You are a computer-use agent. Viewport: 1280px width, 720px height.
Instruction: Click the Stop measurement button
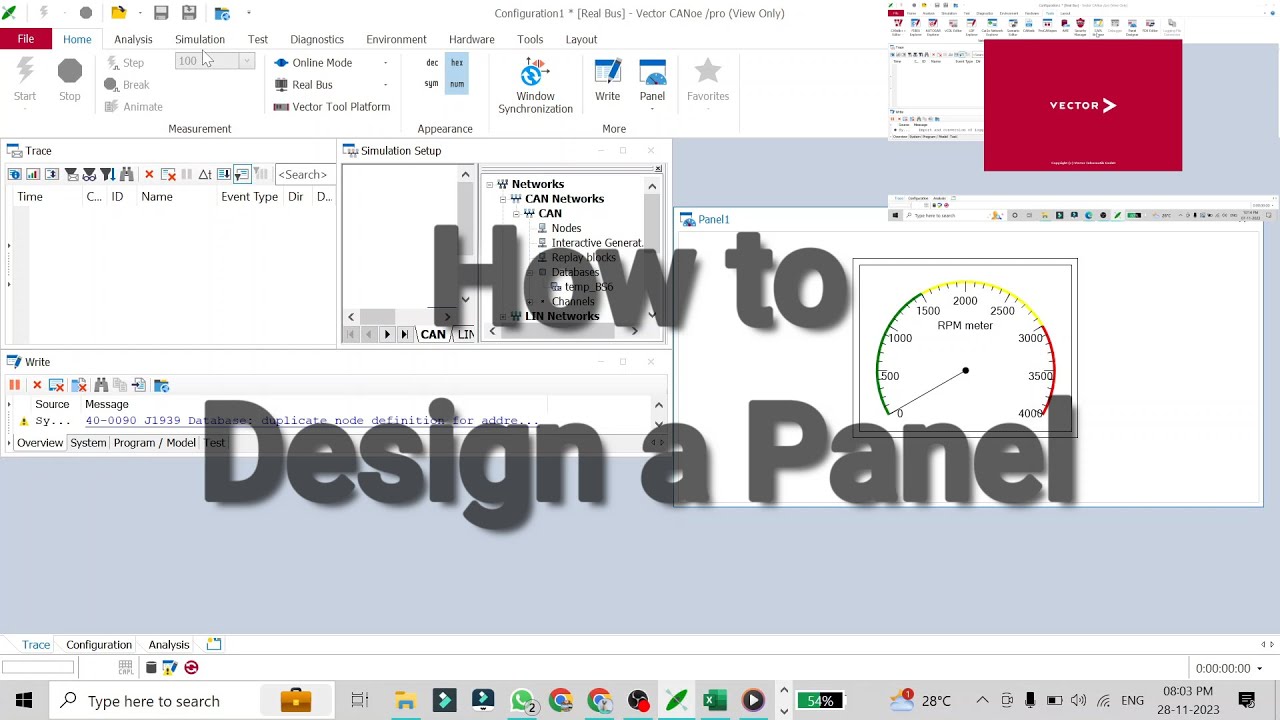69,80
